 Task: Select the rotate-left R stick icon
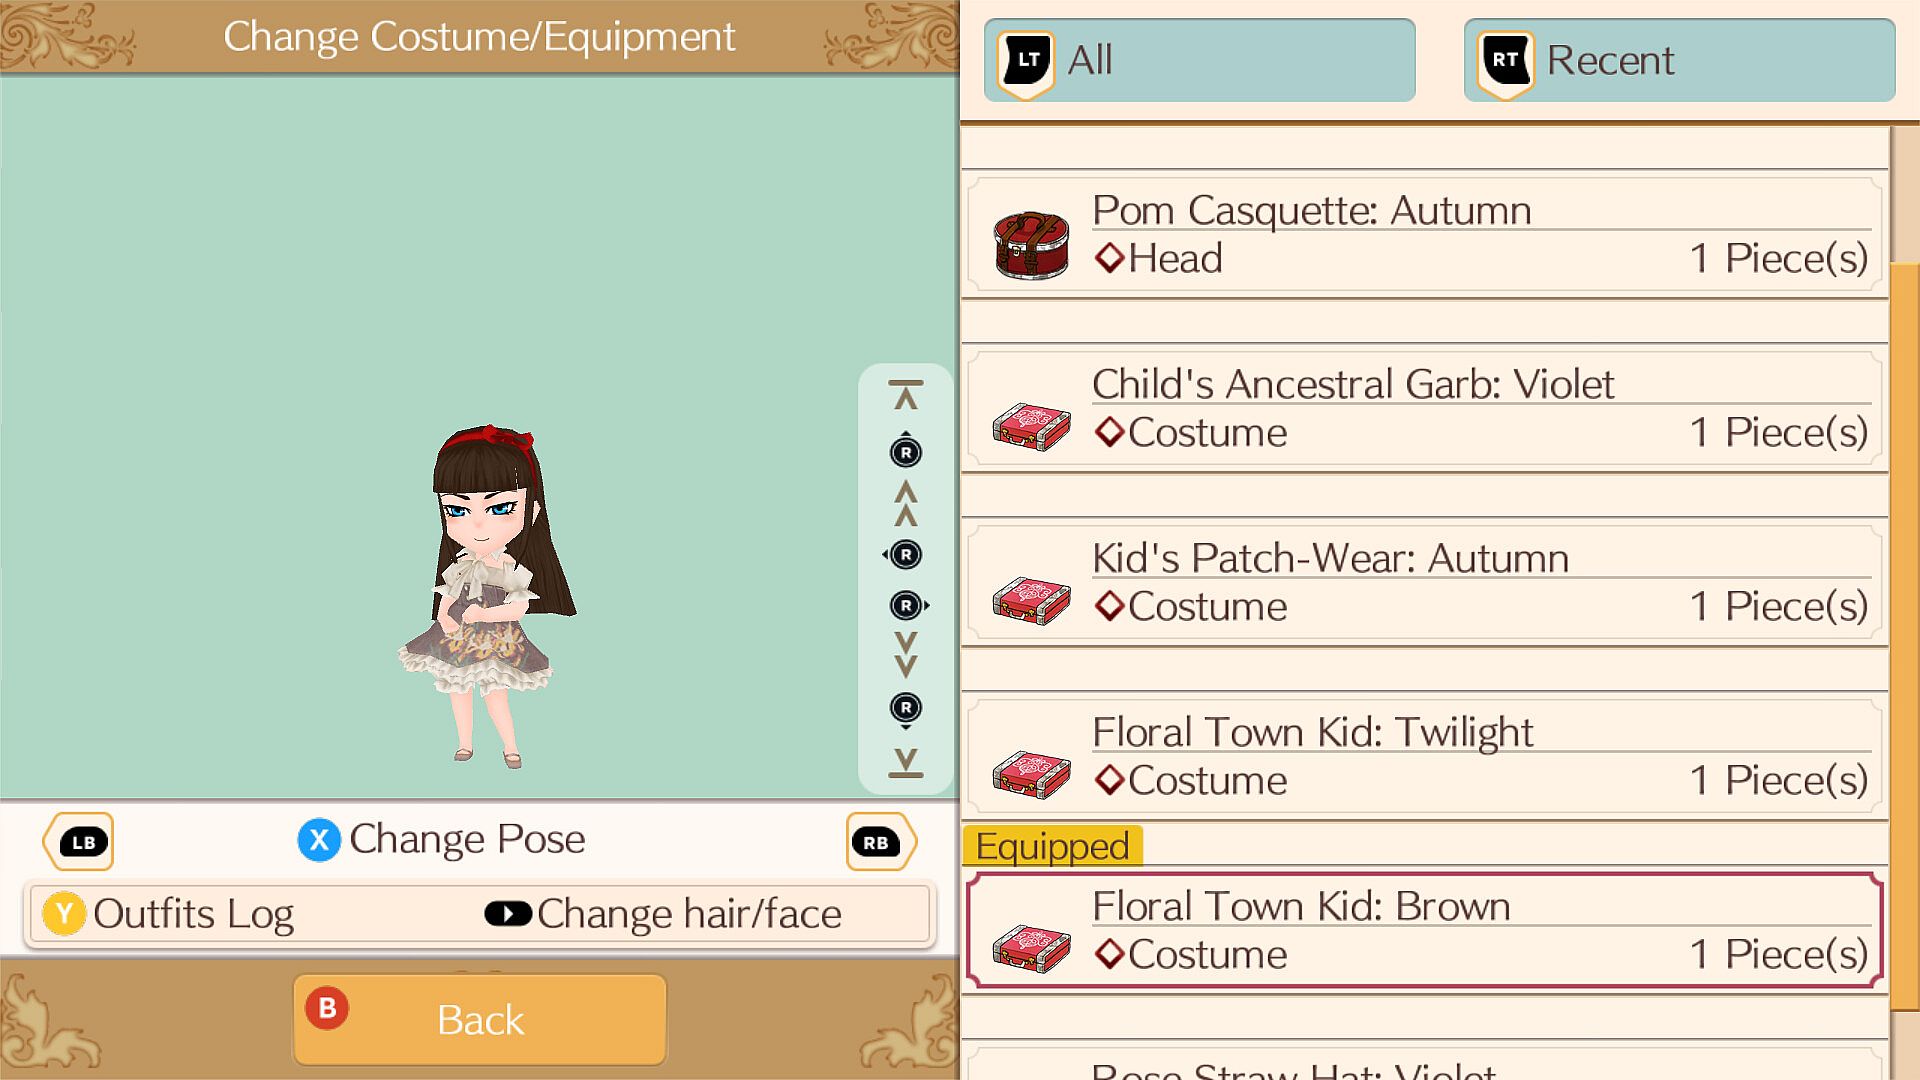pos(904,555)
